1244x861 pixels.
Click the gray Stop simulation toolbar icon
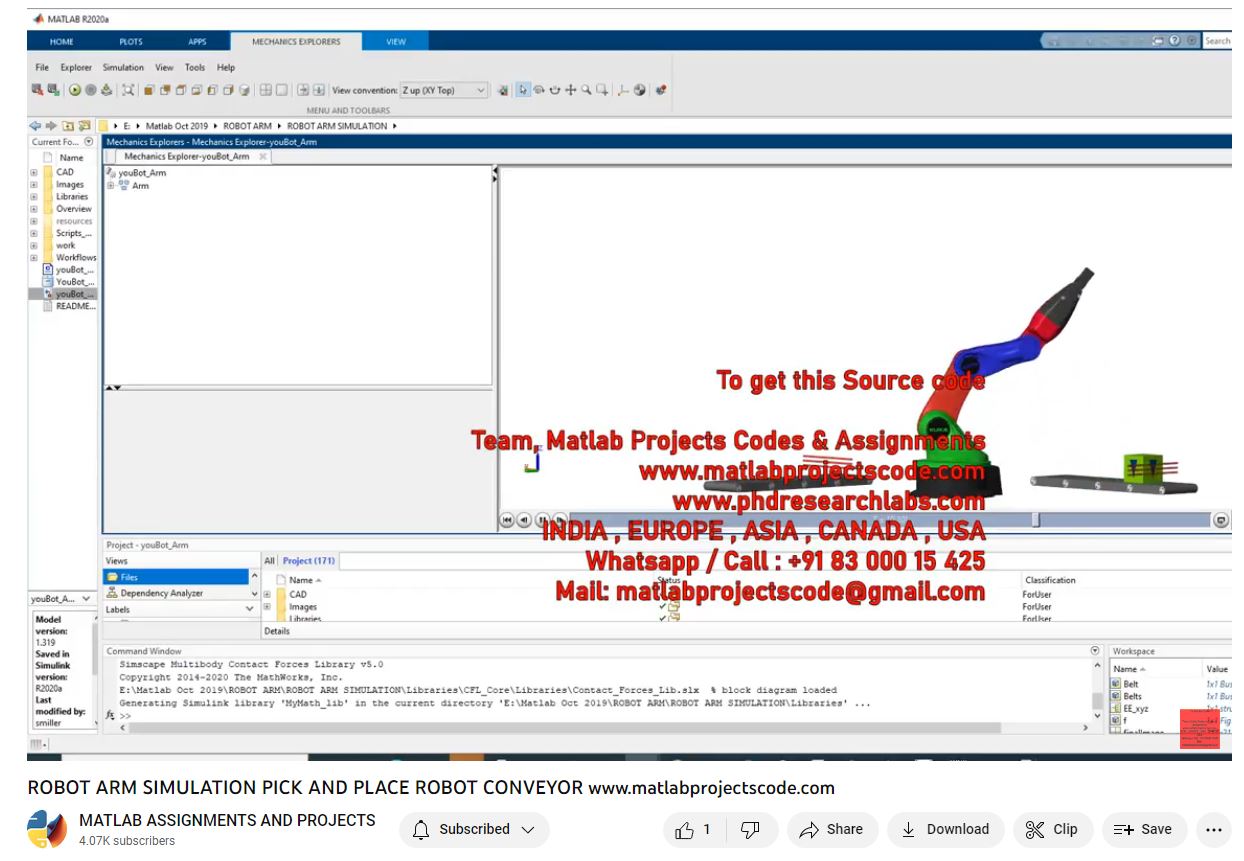coord(91,90)
